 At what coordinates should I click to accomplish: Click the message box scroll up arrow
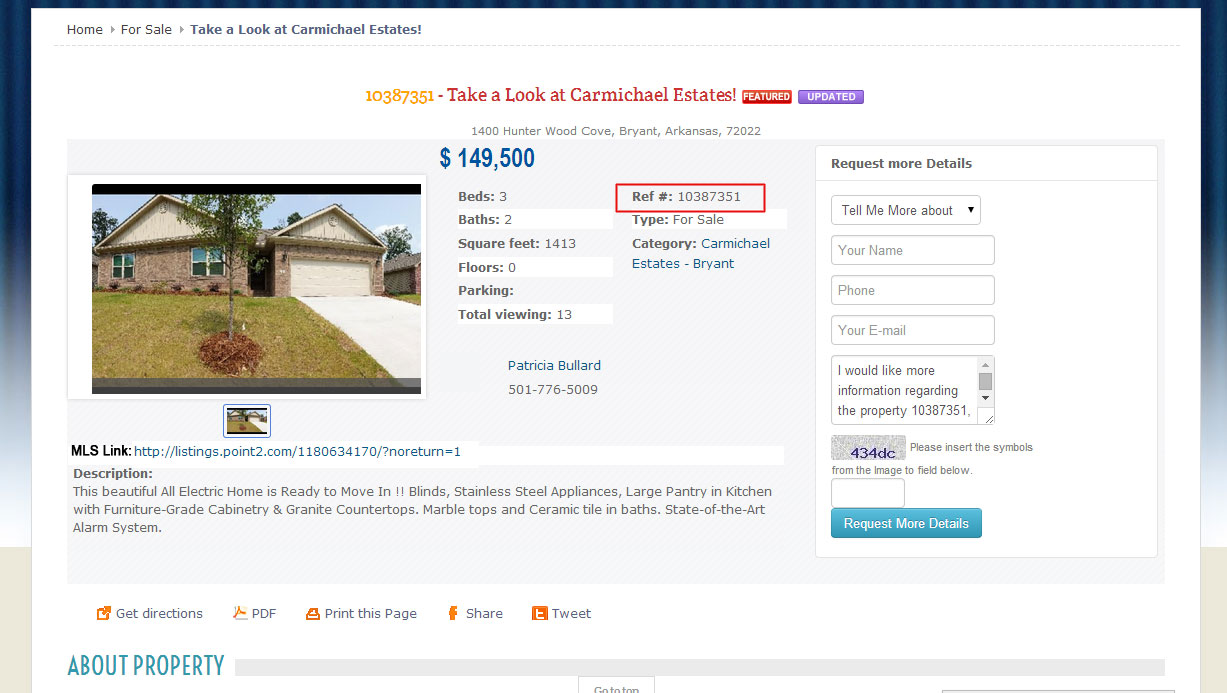[985, 364]
